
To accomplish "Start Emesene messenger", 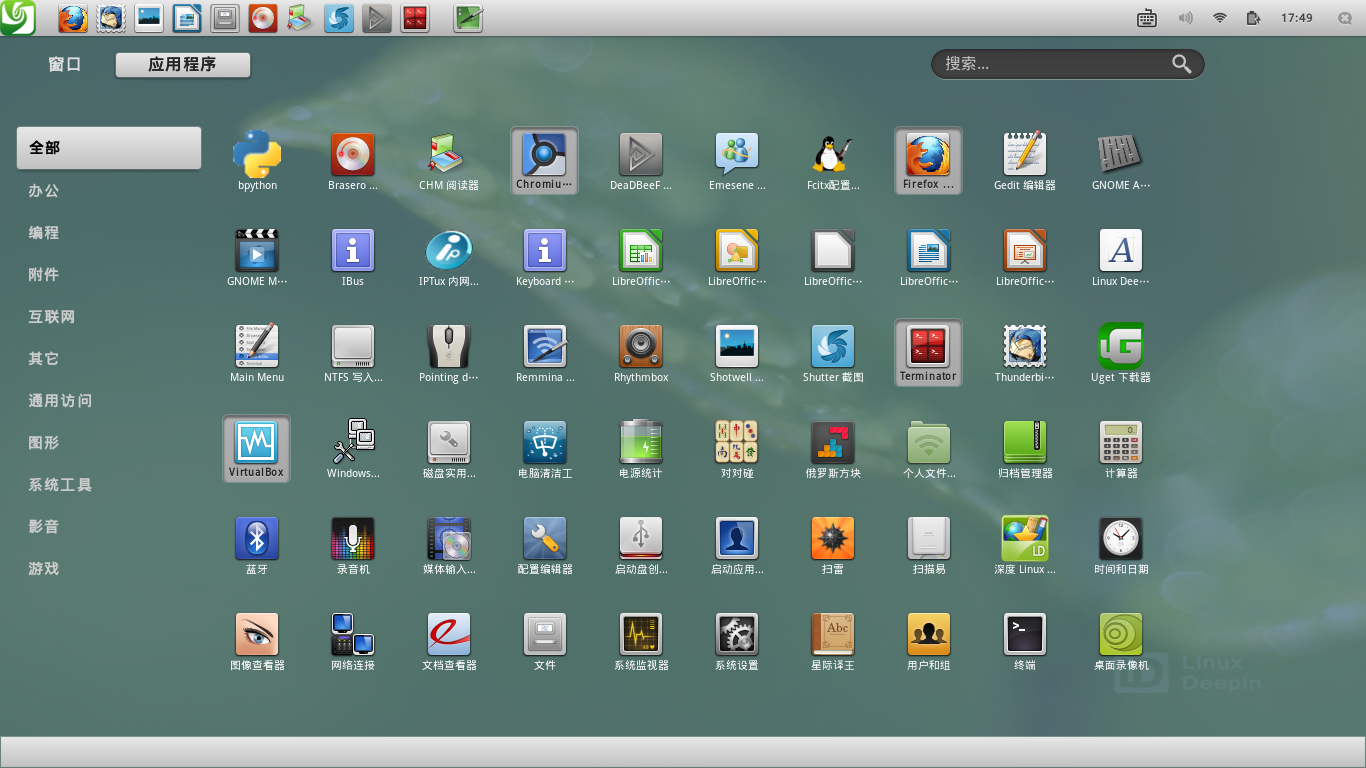I will (737, 162).
